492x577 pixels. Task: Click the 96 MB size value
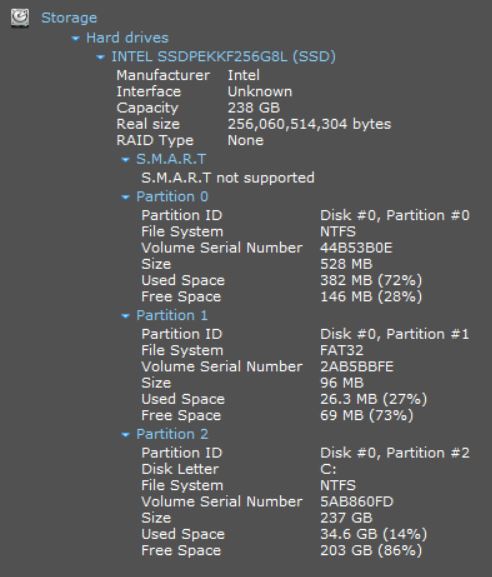[342, 383]
